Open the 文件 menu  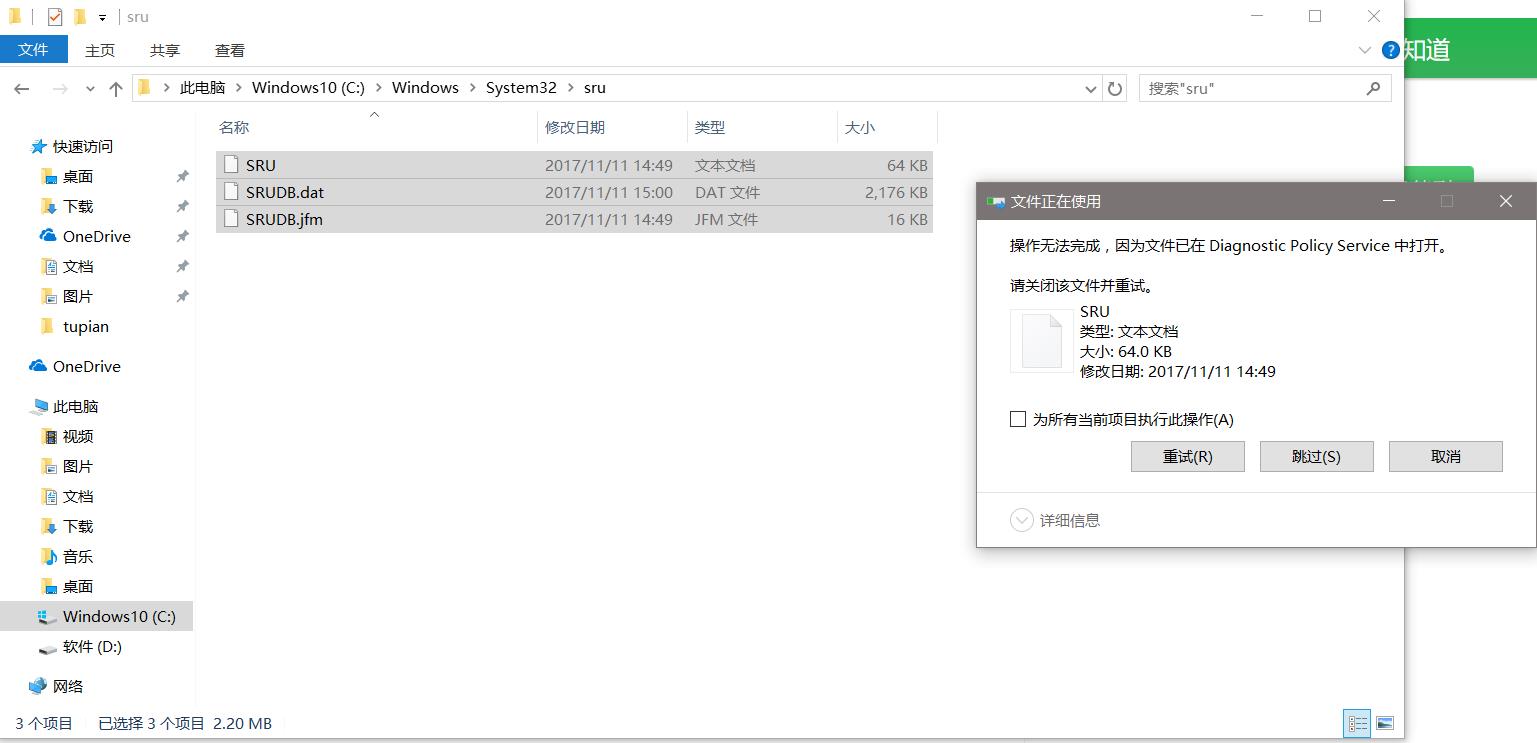pos(33,50)
